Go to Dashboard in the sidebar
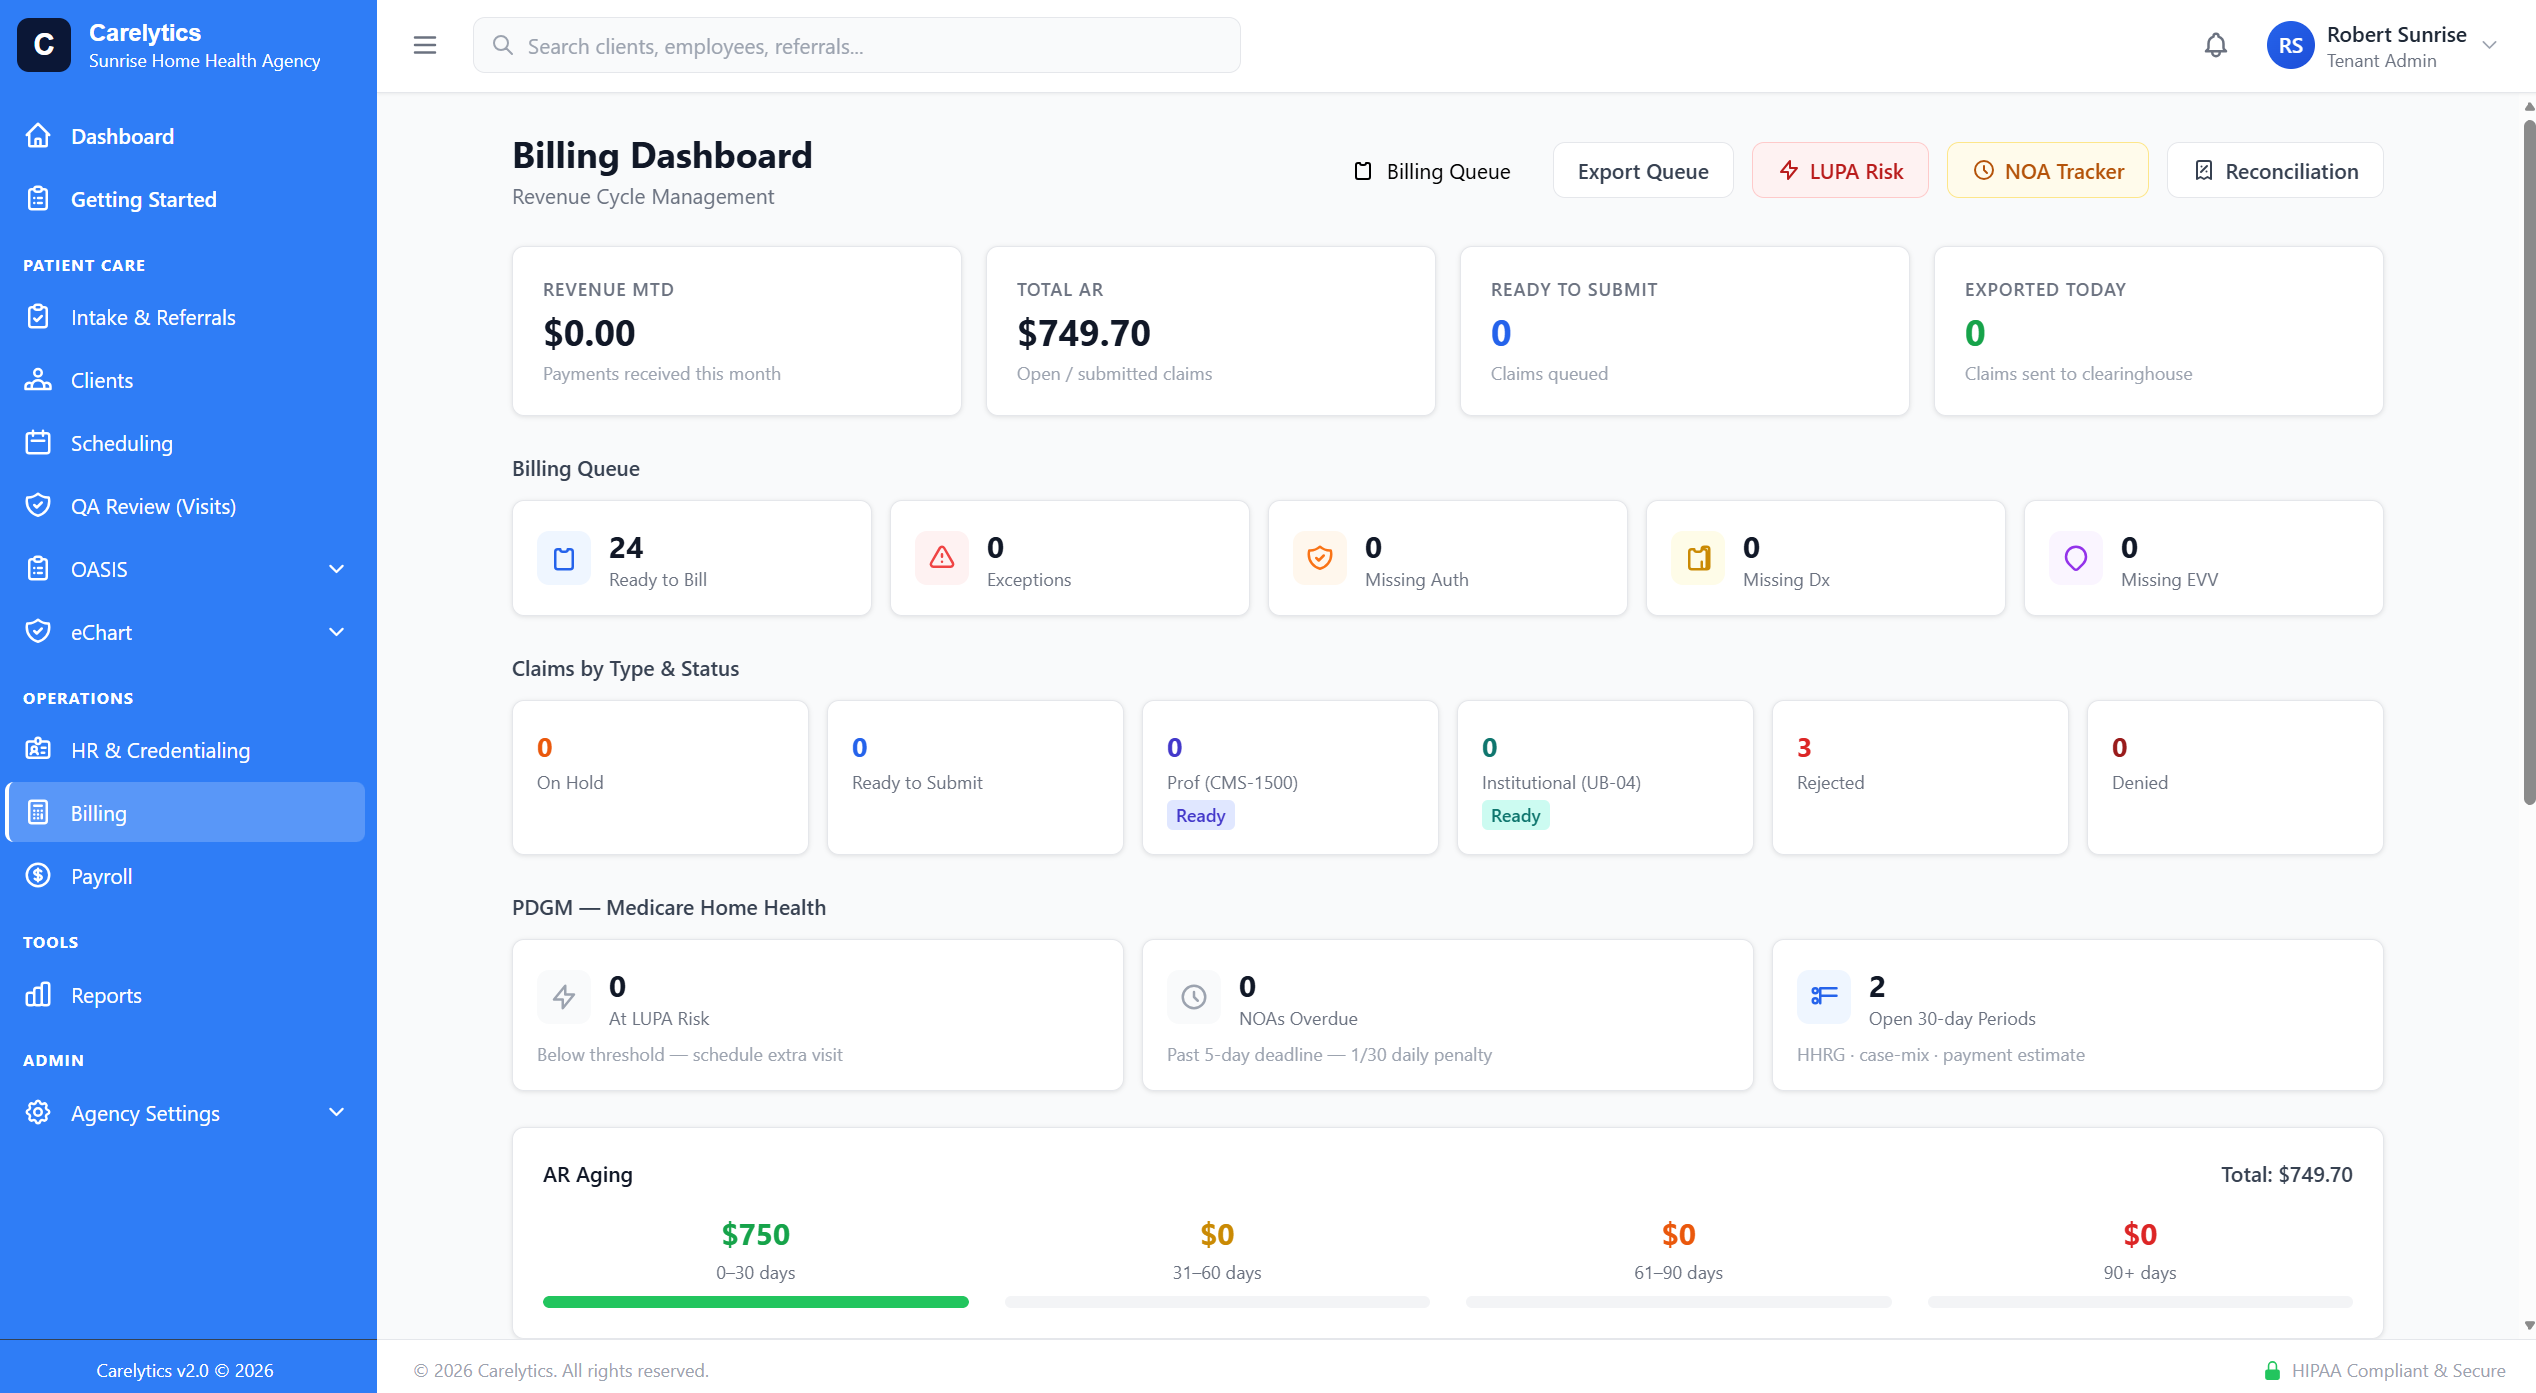 click(186, 136)
